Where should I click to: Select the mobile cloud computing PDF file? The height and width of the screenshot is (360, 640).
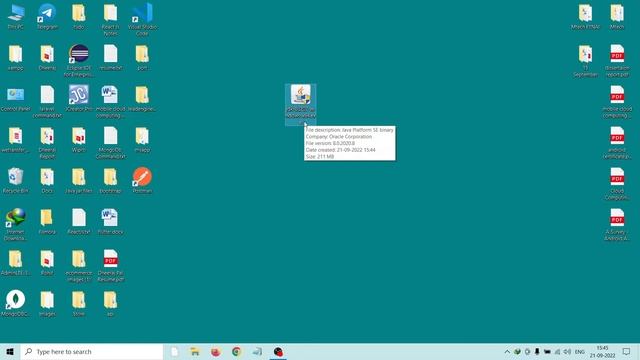[x=617, y=102]
